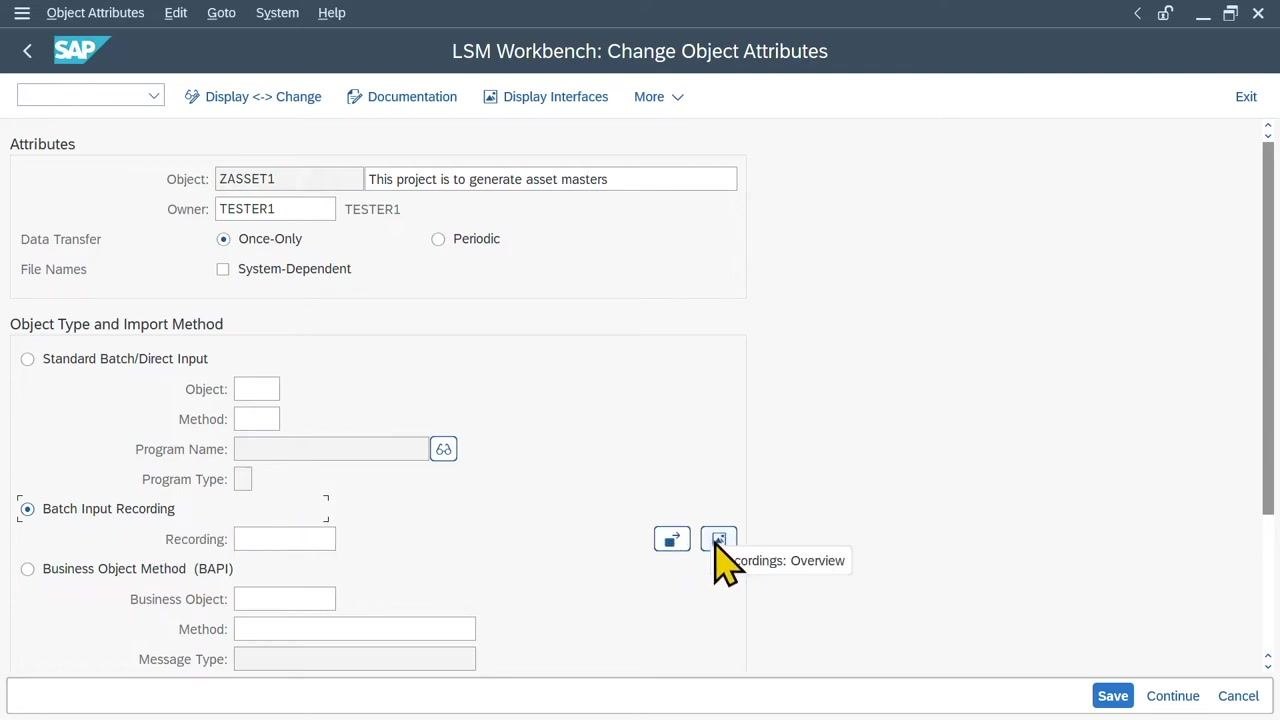Click the recording button left of Overview
The width and height of the screenshot is (1280, 720).
pos(672,539)
